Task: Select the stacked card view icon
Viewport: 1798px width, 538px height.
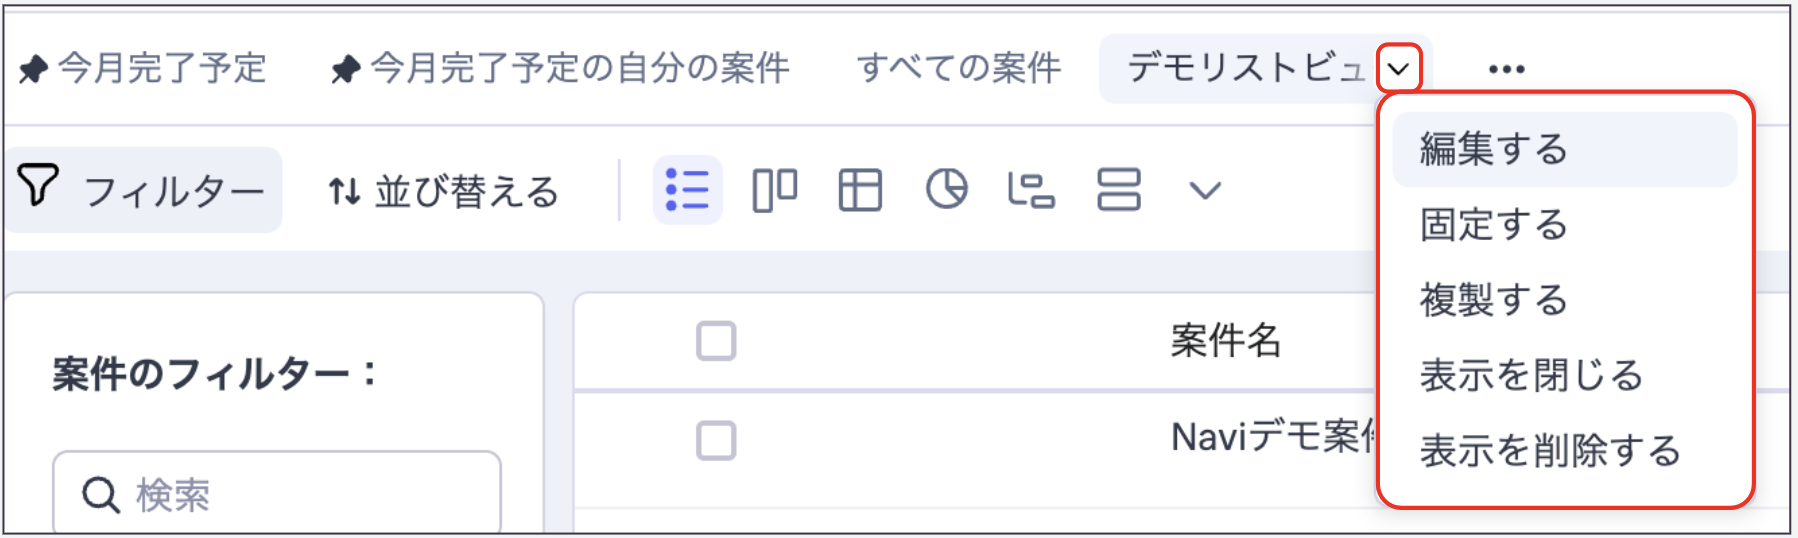Action: [x=1118, y=190]
